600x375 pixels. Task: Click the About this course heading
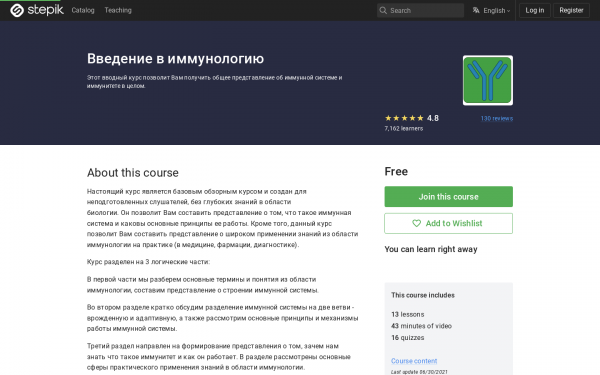point(133,173)
